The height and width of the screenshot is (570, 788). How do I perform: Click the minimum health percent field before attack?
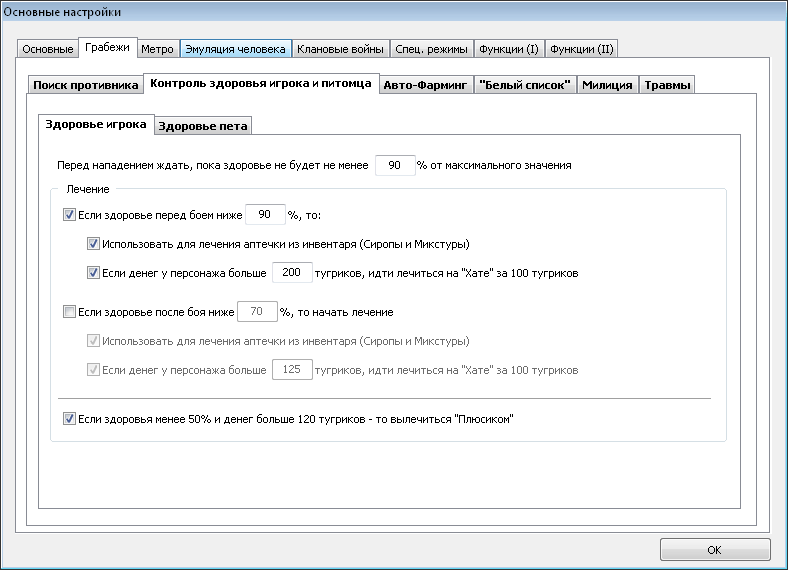click(395, 165)
